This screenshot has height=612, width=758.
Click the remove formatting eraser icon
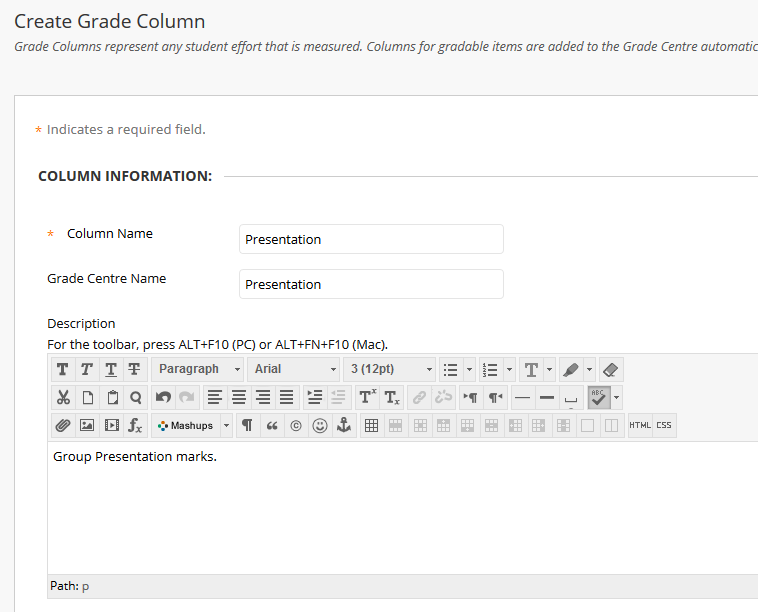[x=611, y=370]
